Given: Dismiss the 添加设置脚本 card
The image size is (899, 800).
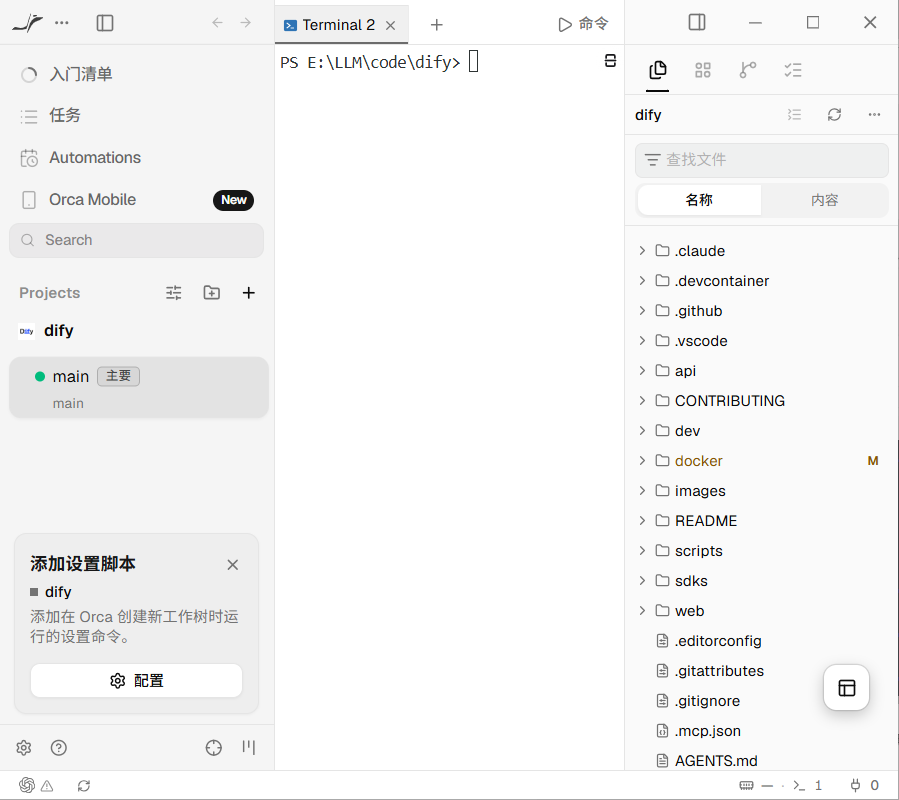Looking at the screenshot, I should (232, 565).
